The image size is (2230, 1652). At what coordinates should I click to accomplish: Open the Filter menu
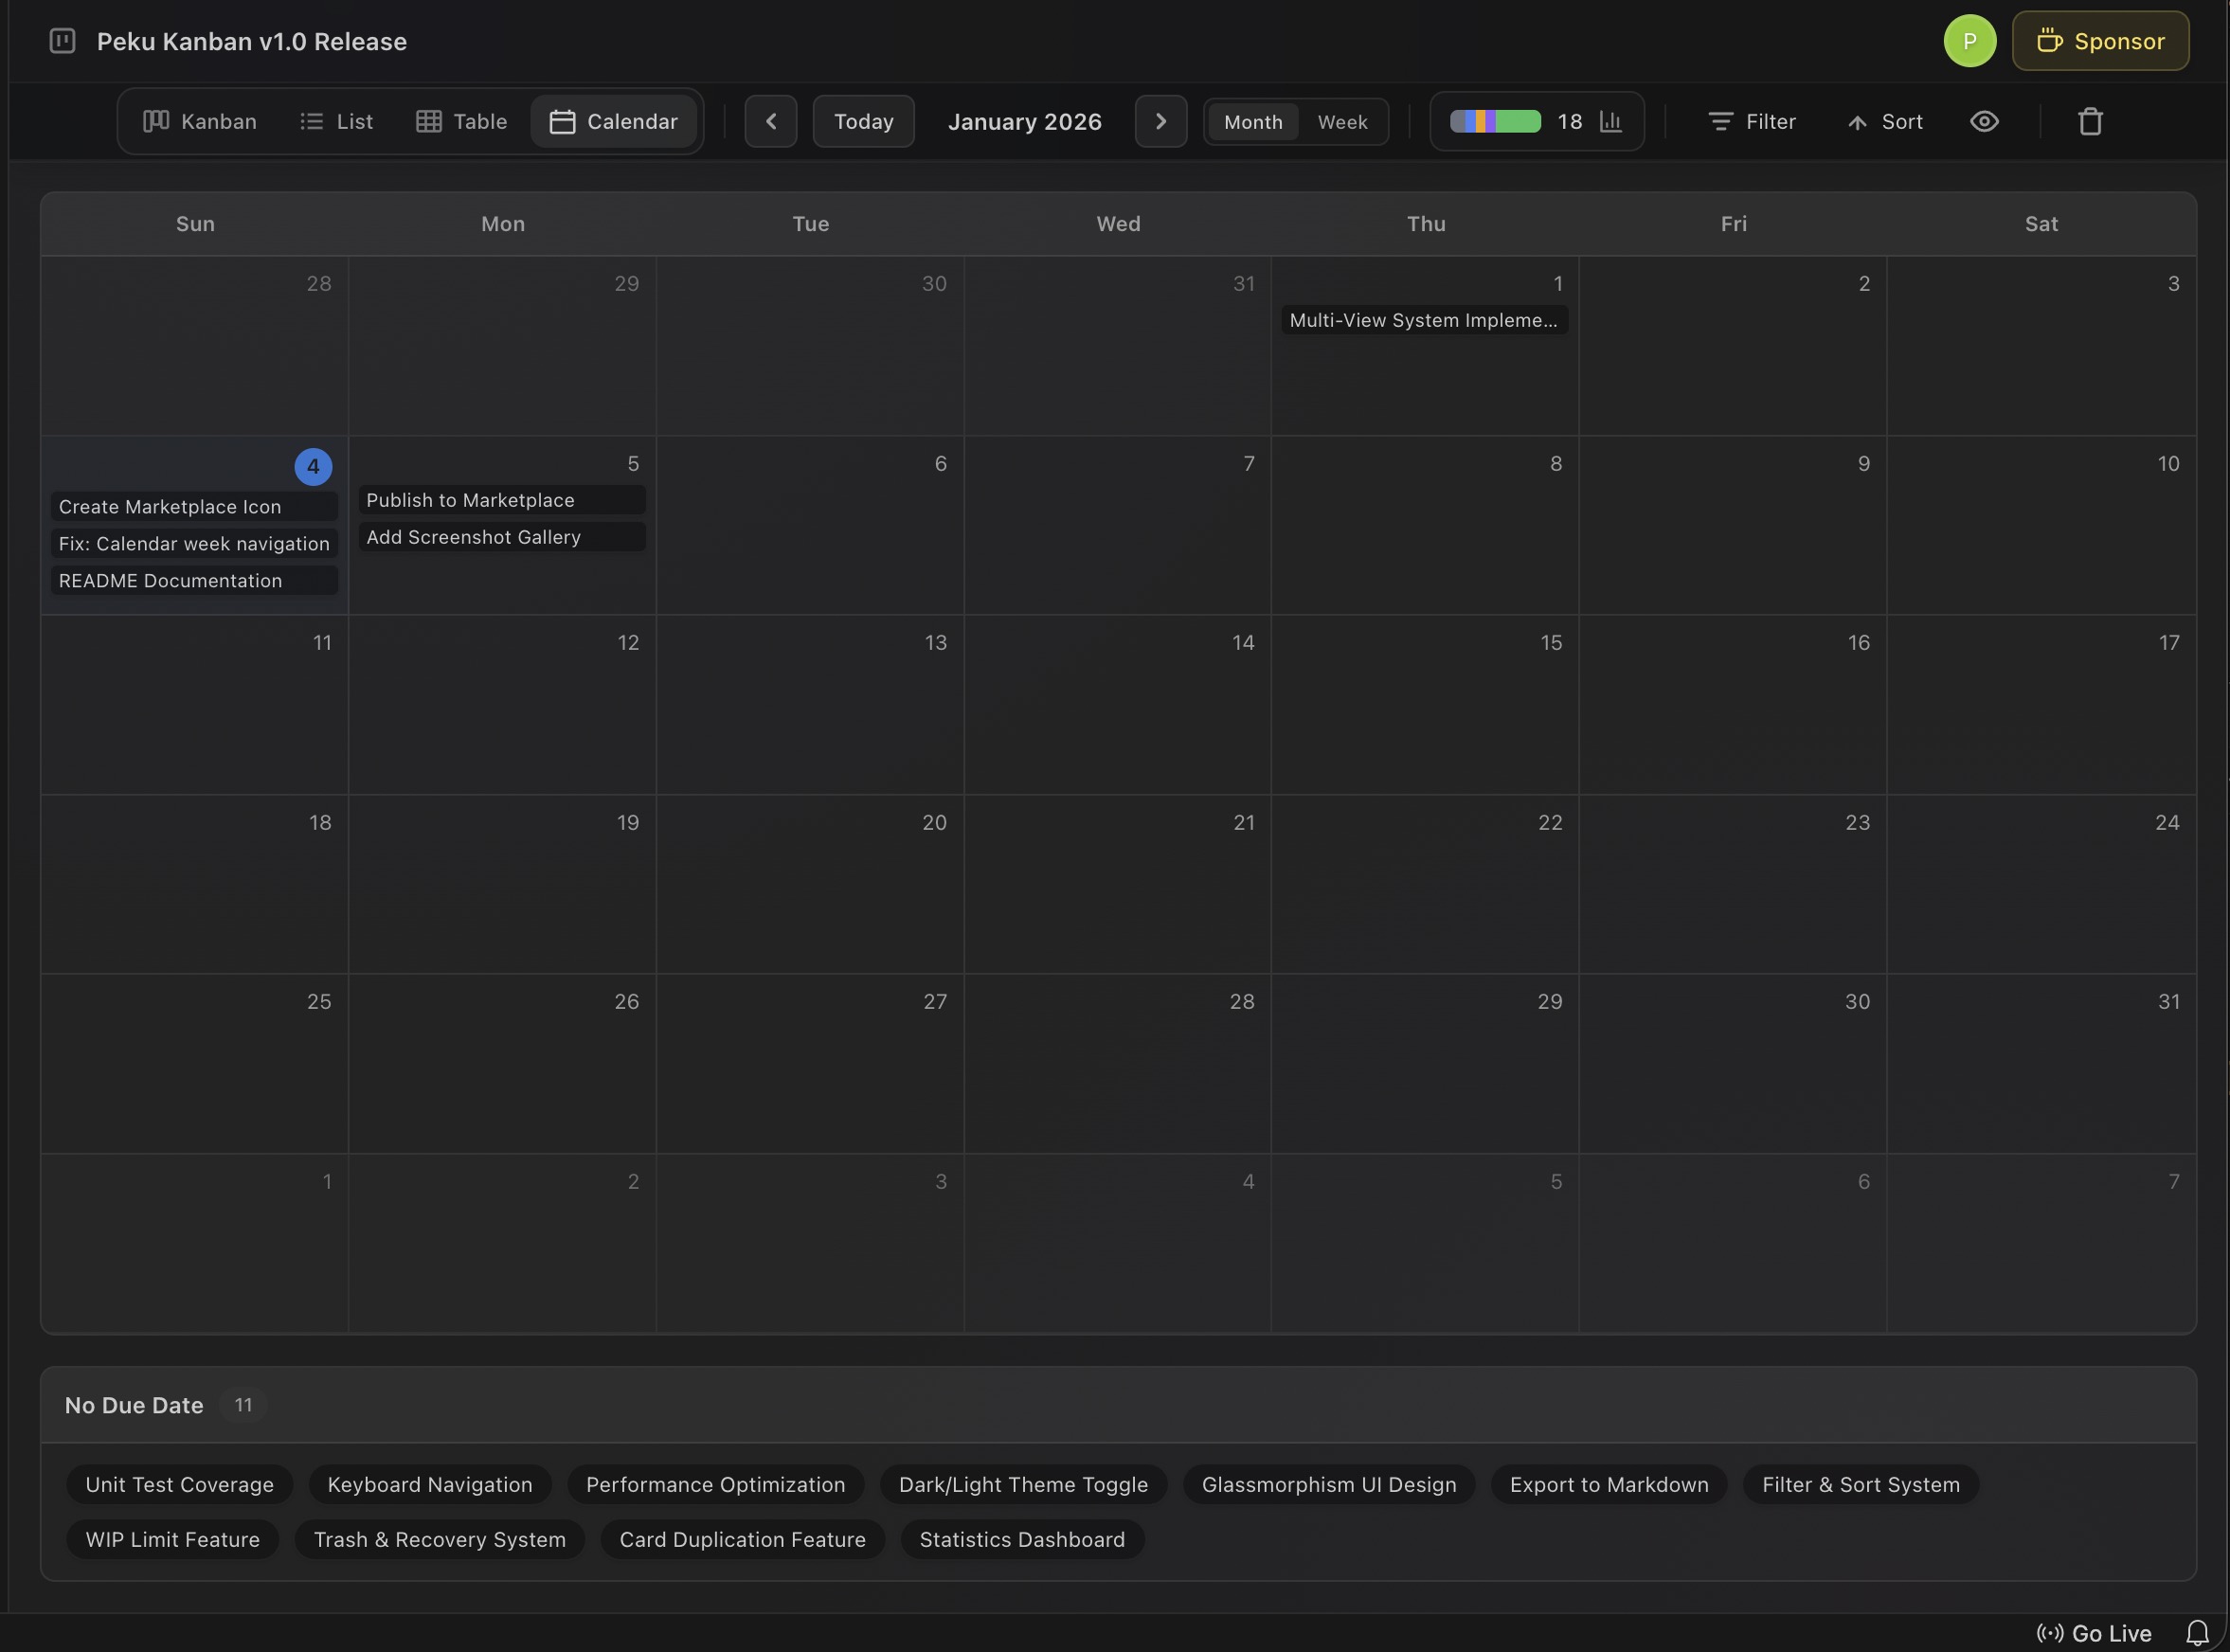1751,121
